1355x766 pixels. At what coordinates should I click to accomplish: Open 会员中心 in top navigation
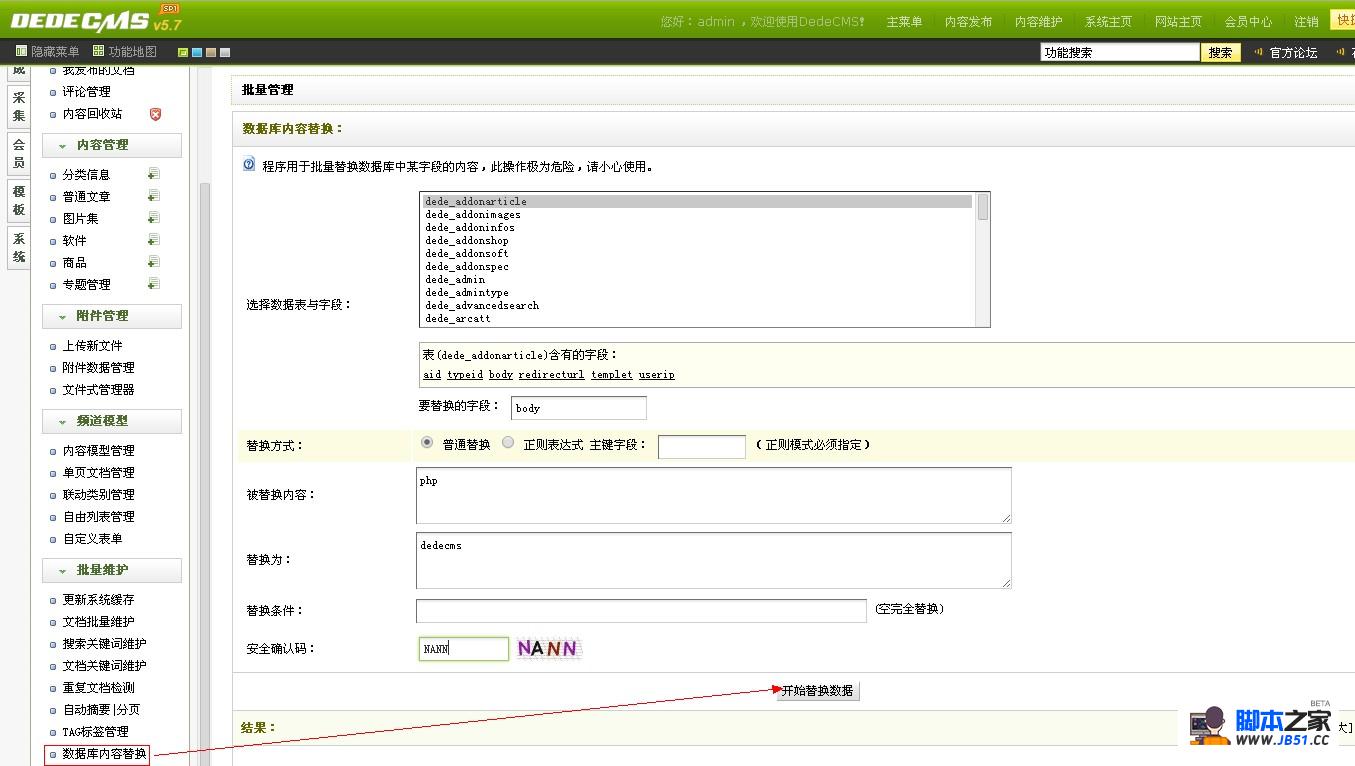pos(1248,21)
